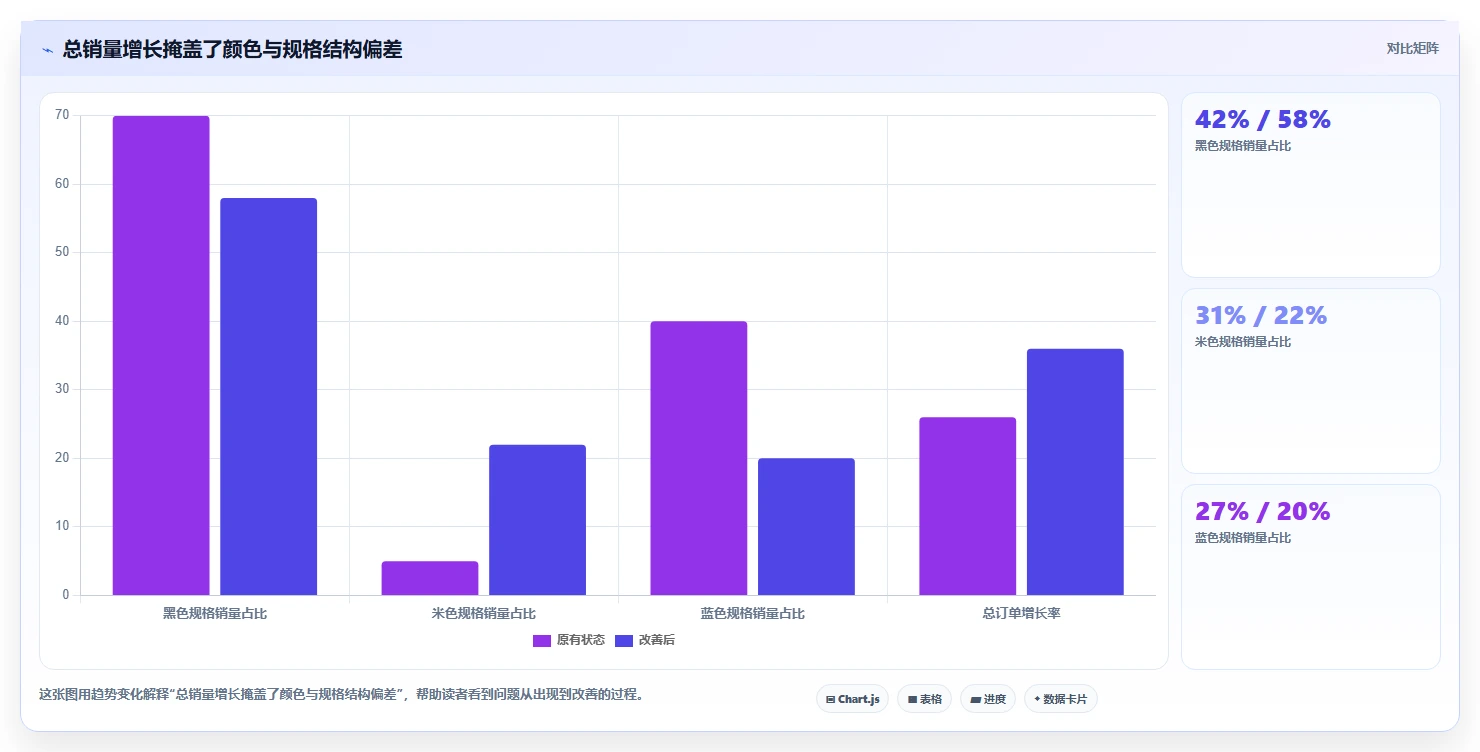1480x752 pixels.
Task: Click the y-axis value 40
Action: pyautogui.click(x=62, y=321)
